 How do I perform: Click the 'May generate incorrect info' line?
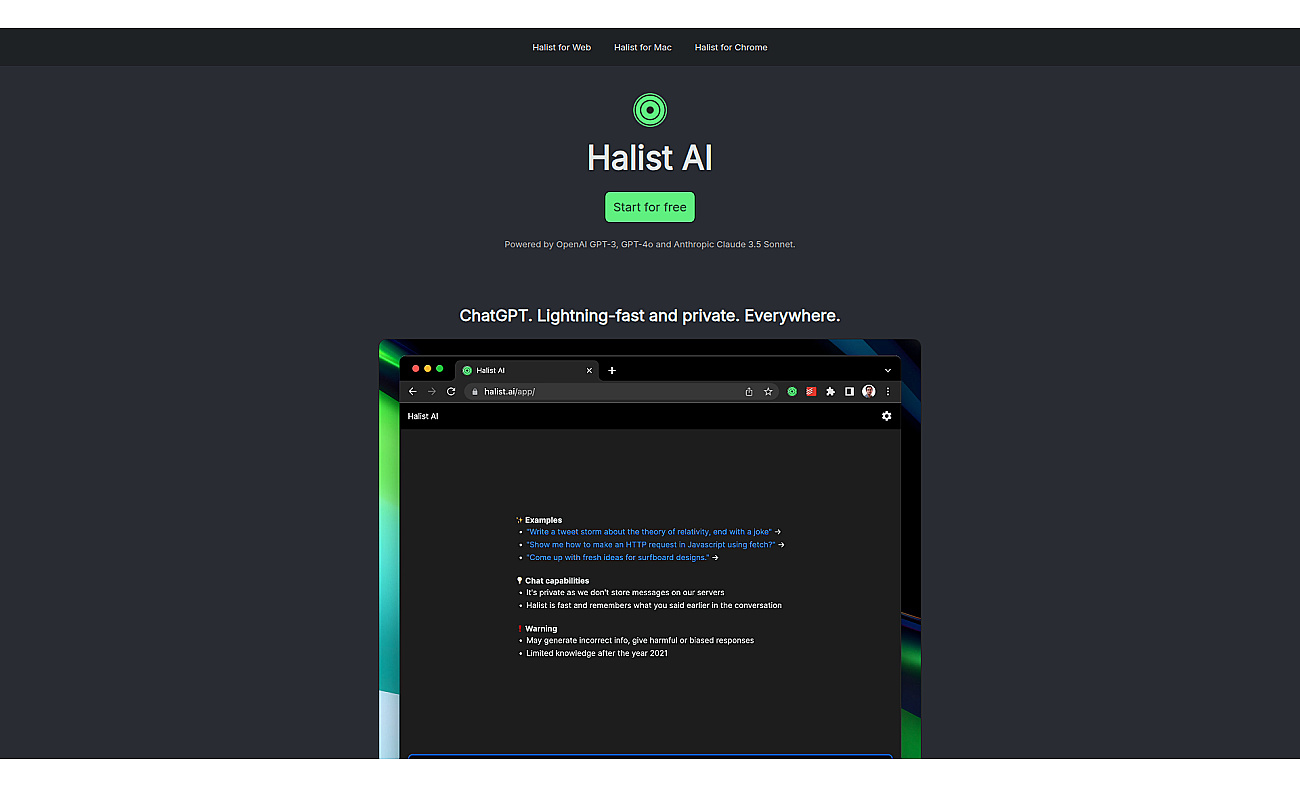point(640,640)
